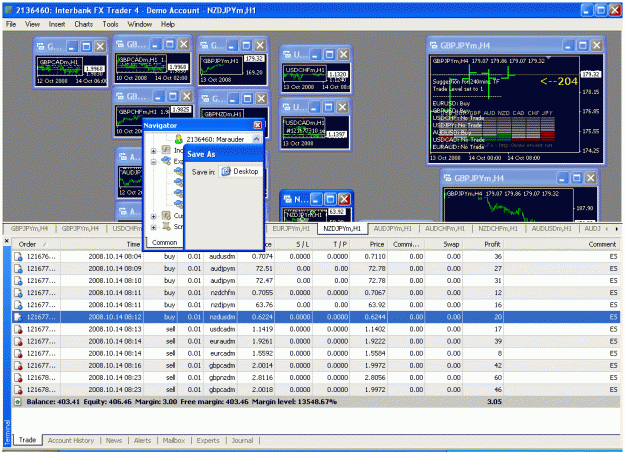Click the chart icon in active NZDJPYm window title
The width and height of the screenshot is (625, 452).
[287, 199]
